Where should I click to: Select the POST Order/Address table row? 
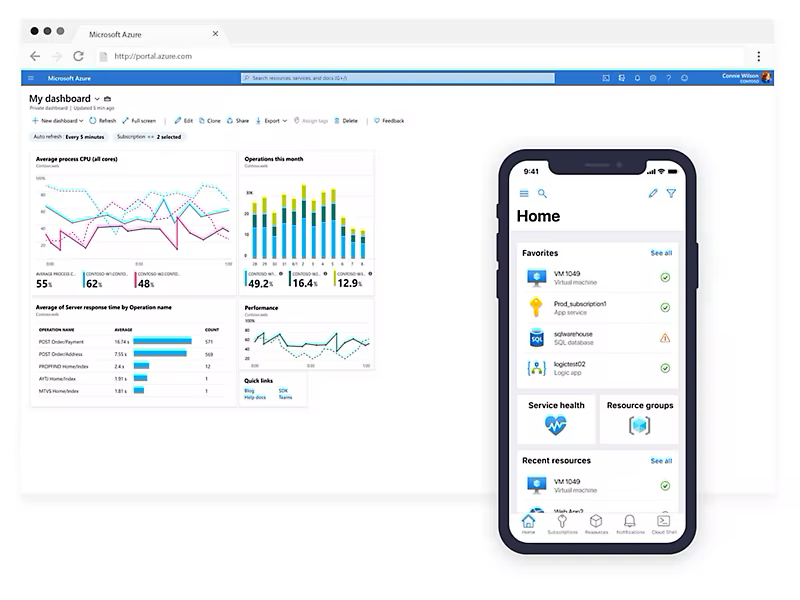[x=132, y=354]
